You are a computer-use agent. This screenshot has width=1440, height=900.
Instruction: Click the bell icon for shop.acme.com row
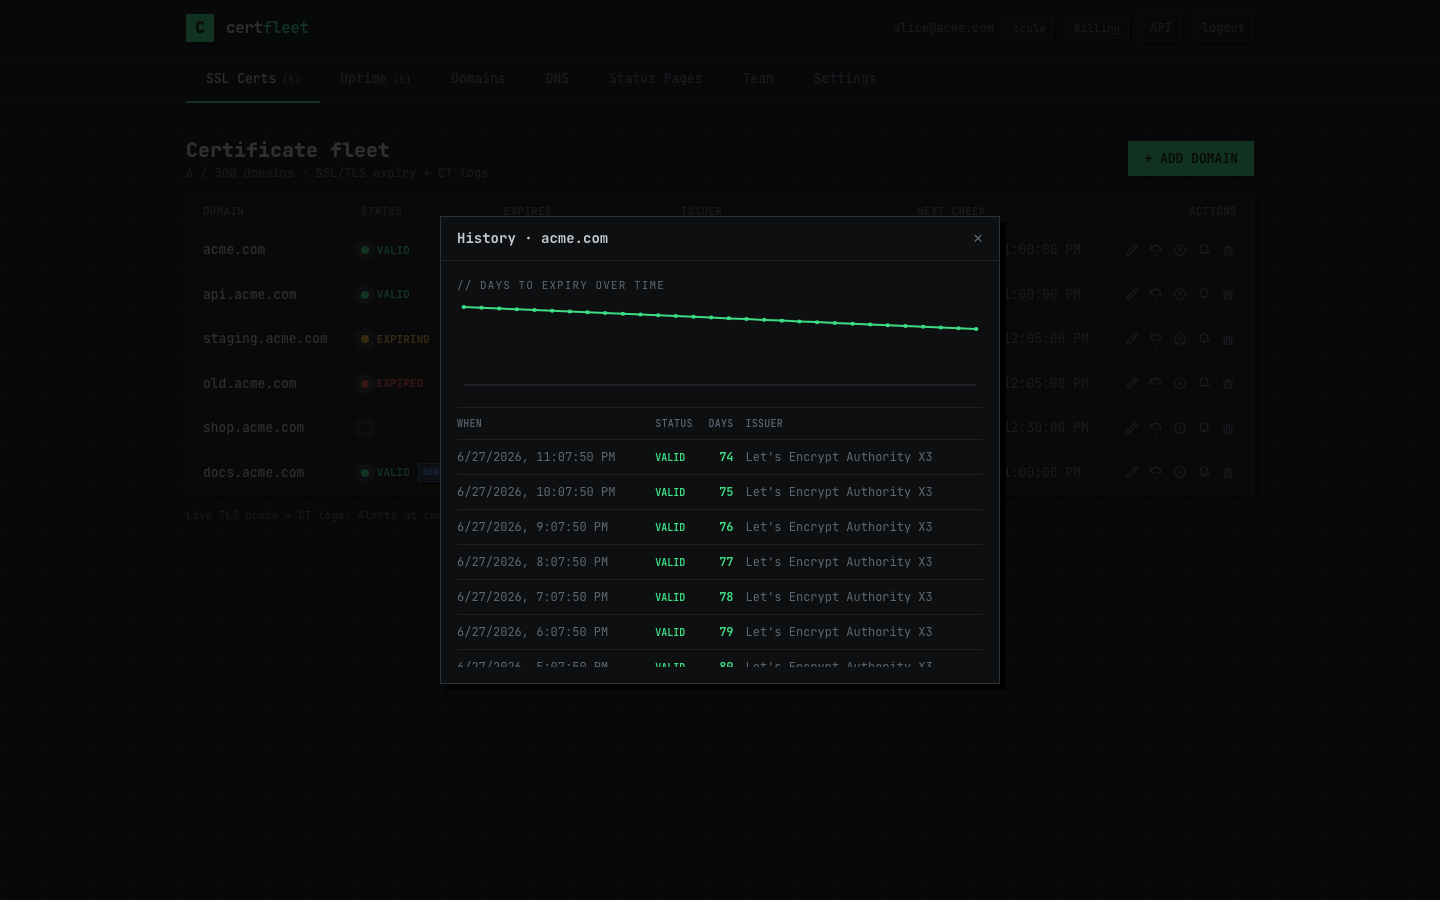point(1204,428)
